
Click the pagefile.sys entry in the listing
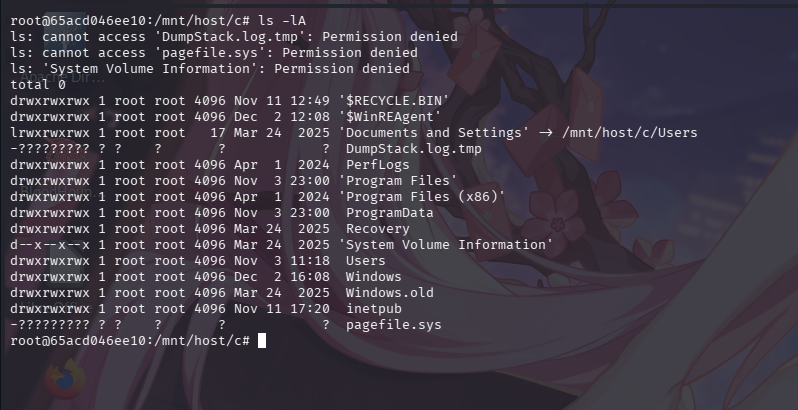coord(394,325)
